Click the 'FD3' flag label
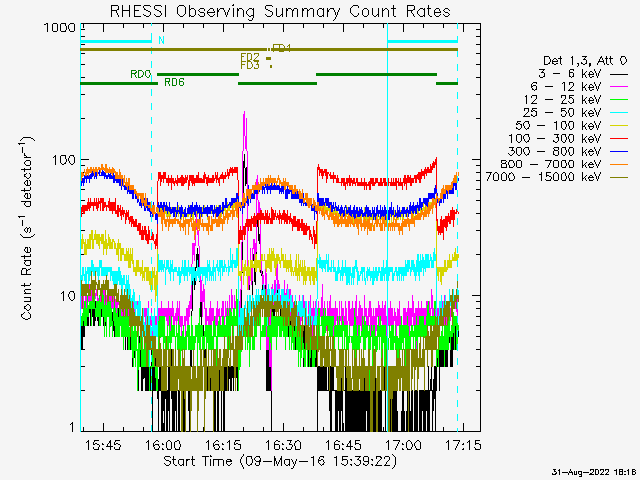 250,65
